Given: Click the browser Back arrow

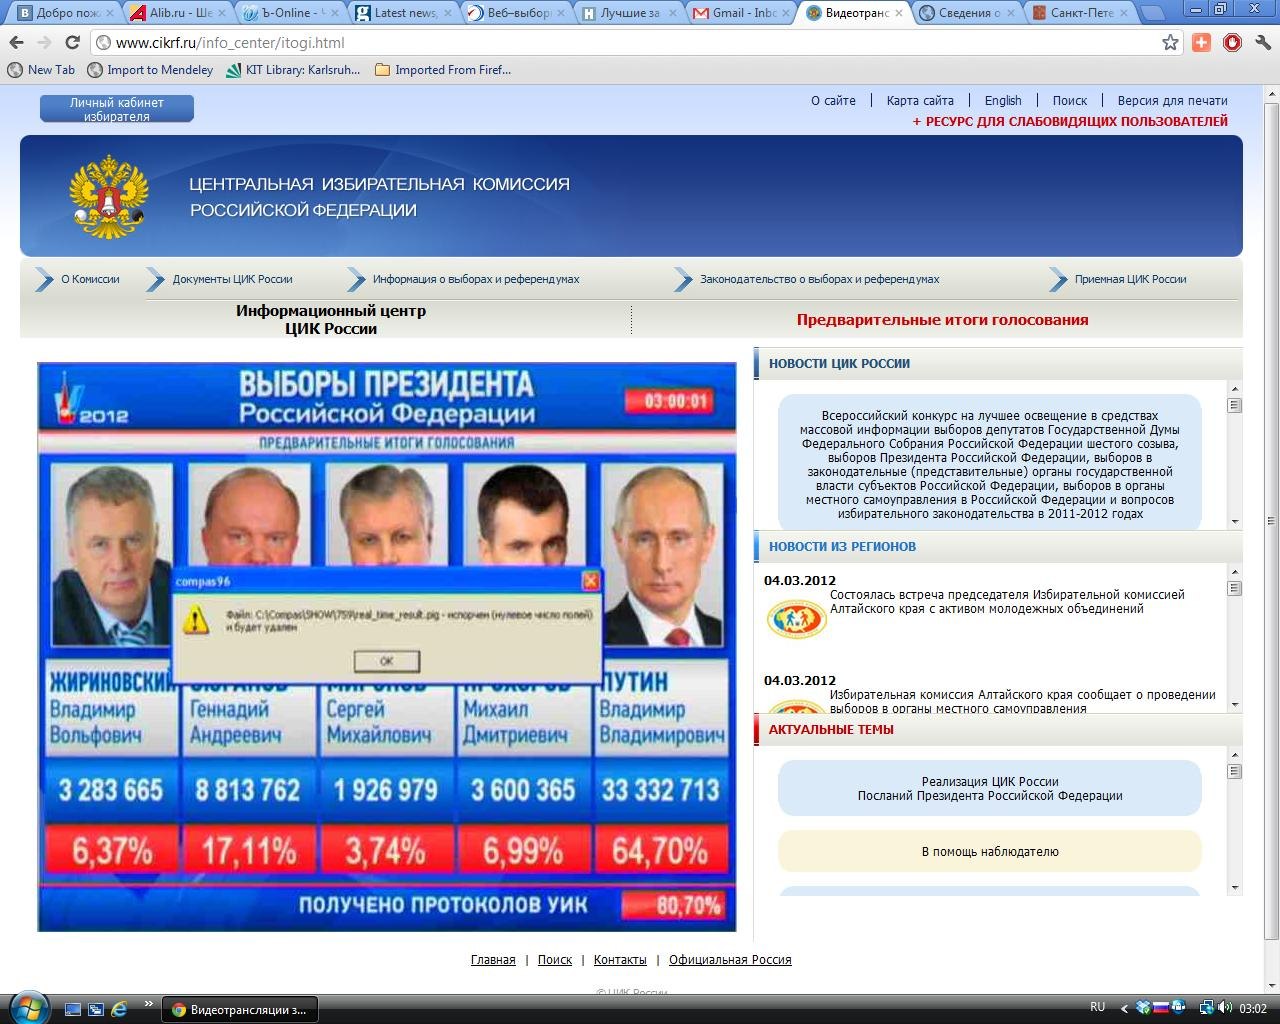Looking at the screenshot, I should [x=16, y=43].
